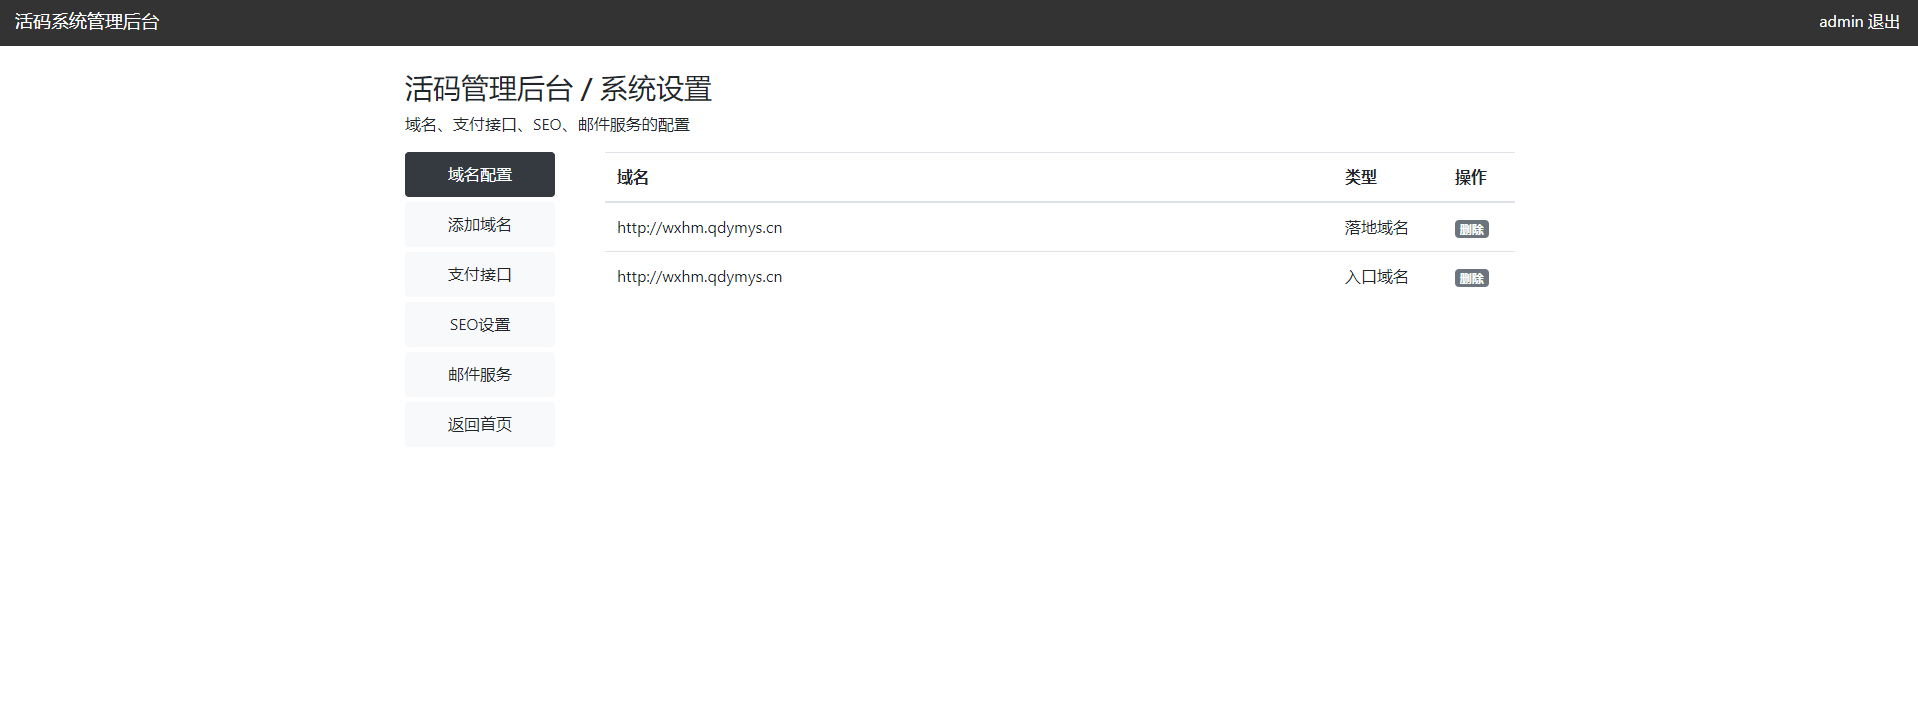This screenshot has height=710, width=1918.
Task: Click the subtitle 域名、支付接口、SEO、邮件服务的配置
Action: tap(547, 125)
